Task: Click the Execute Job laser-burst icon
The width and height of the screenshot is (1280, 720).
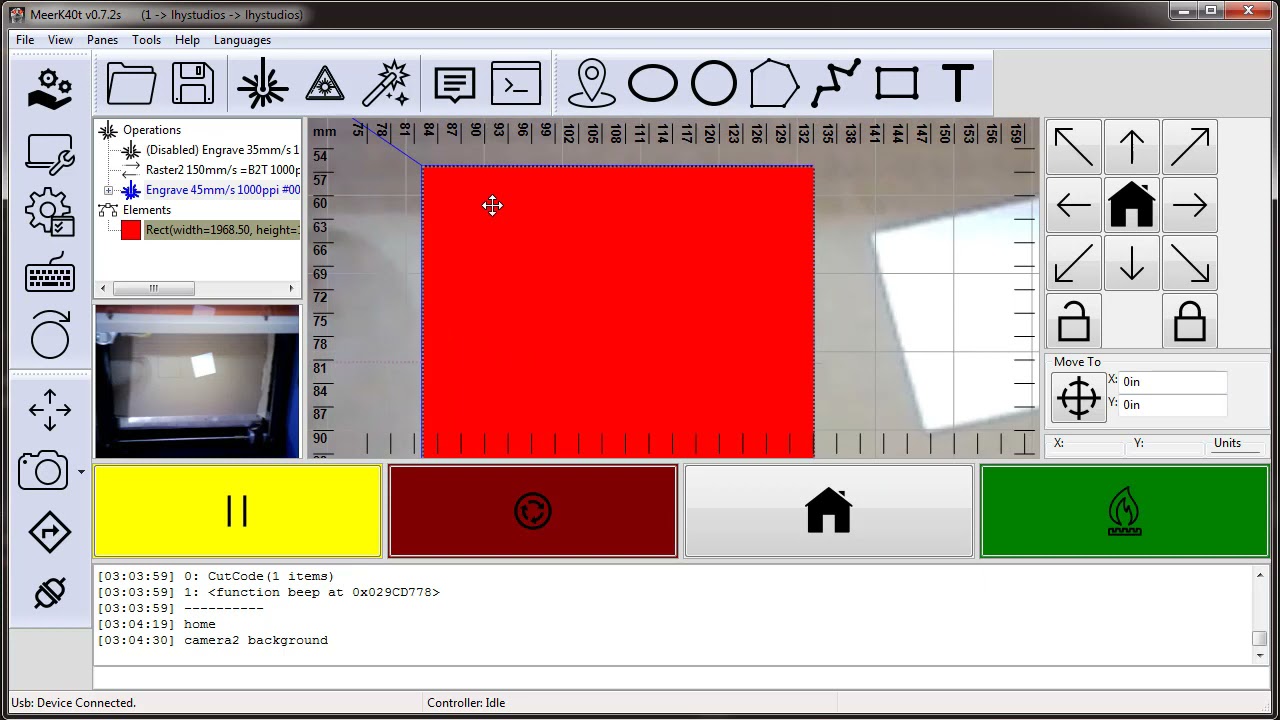Action: (263, 84)
